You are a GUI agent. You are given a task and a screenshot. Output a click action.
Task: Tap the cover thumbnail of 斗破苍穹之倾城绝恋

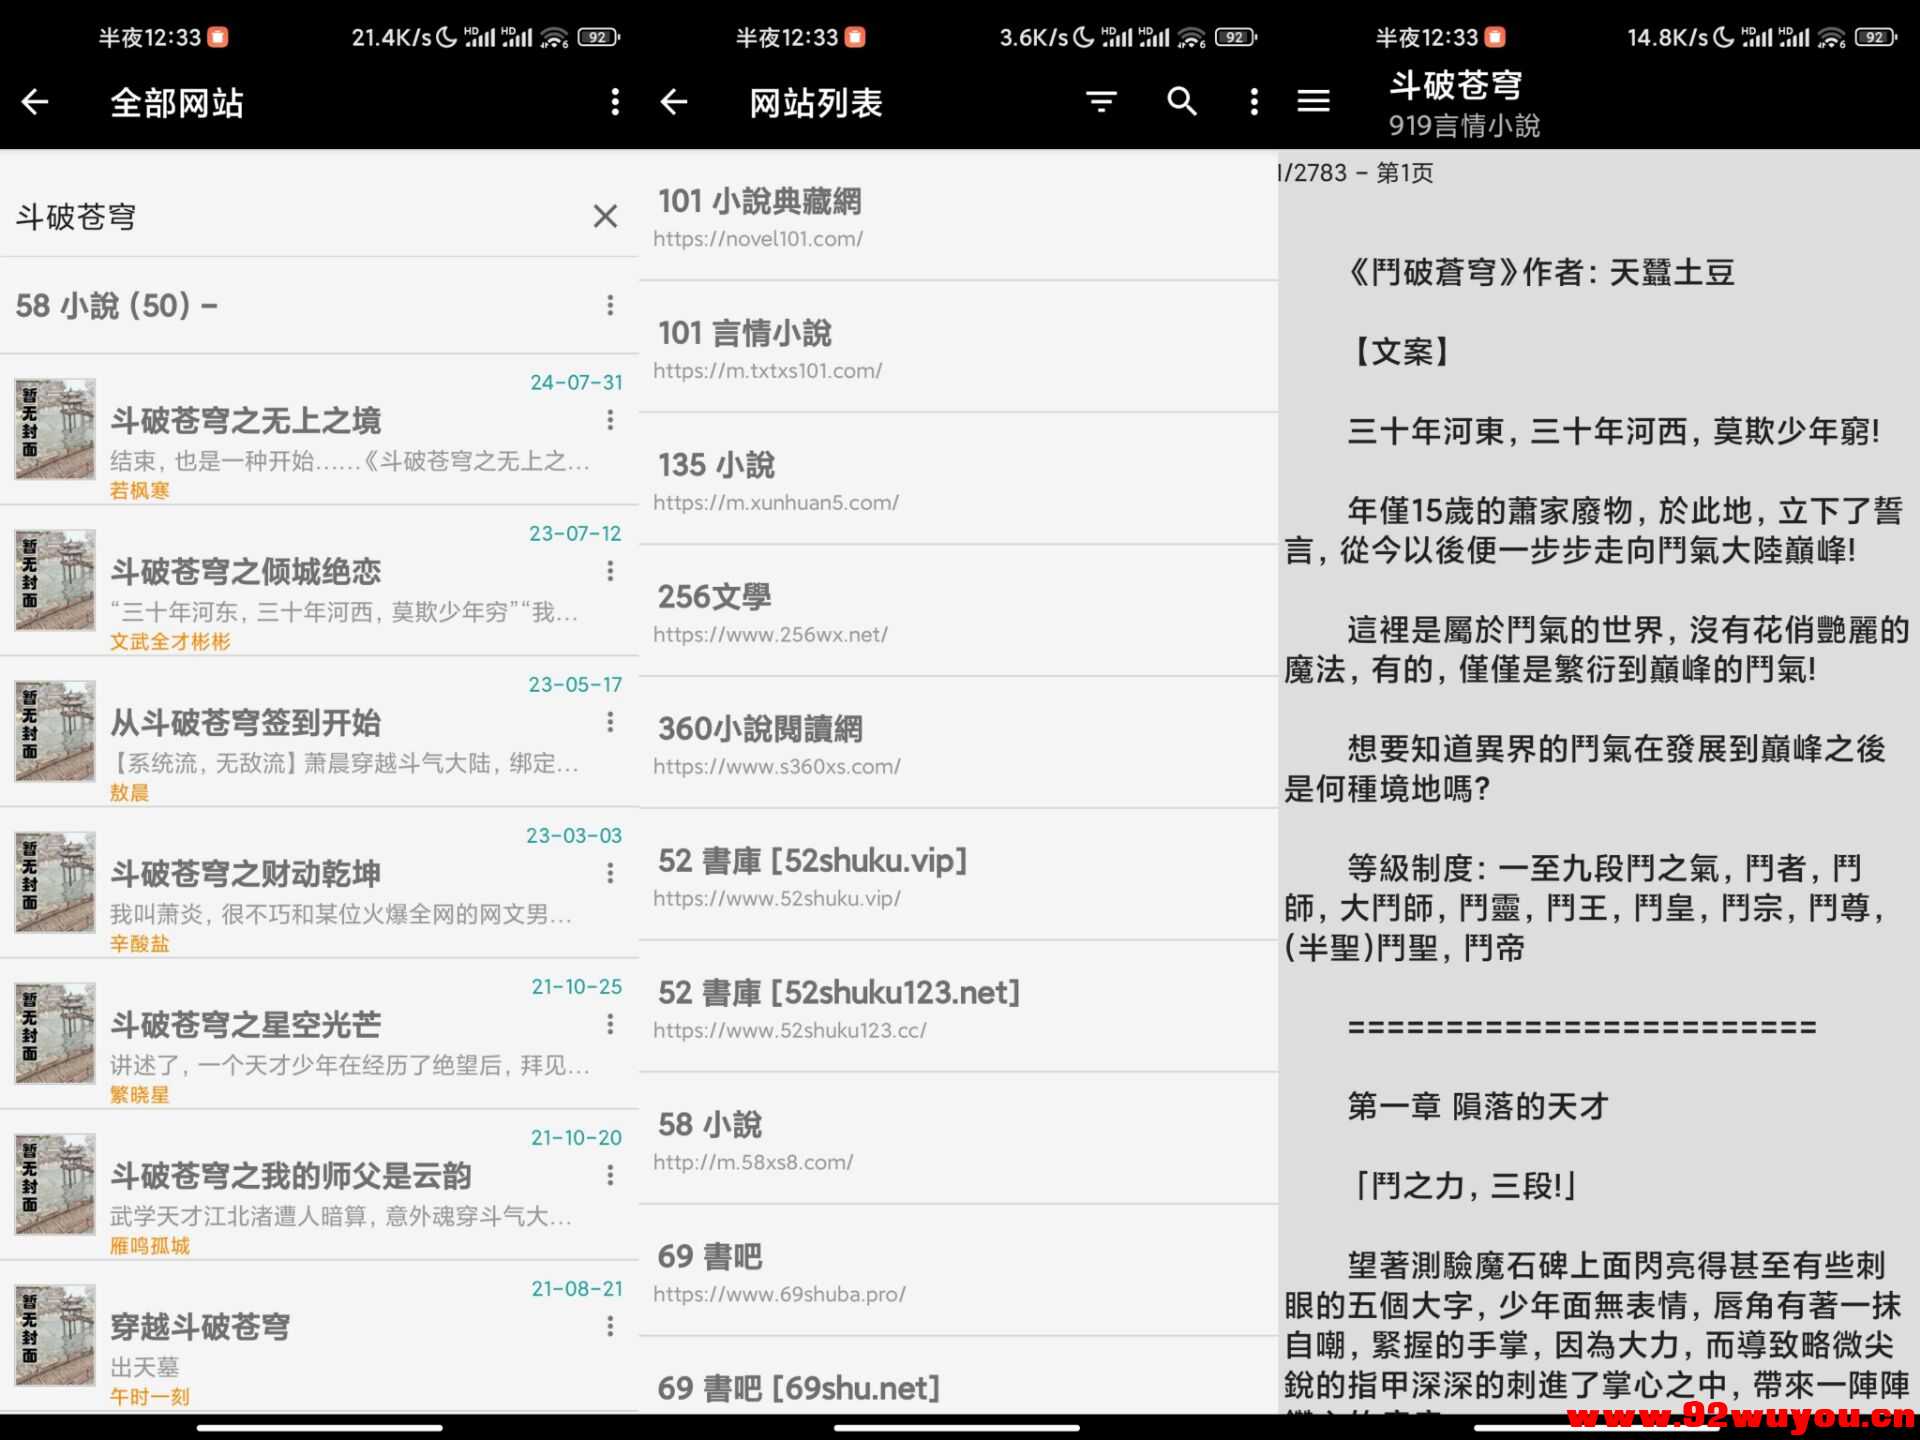[x=54, y=580]
